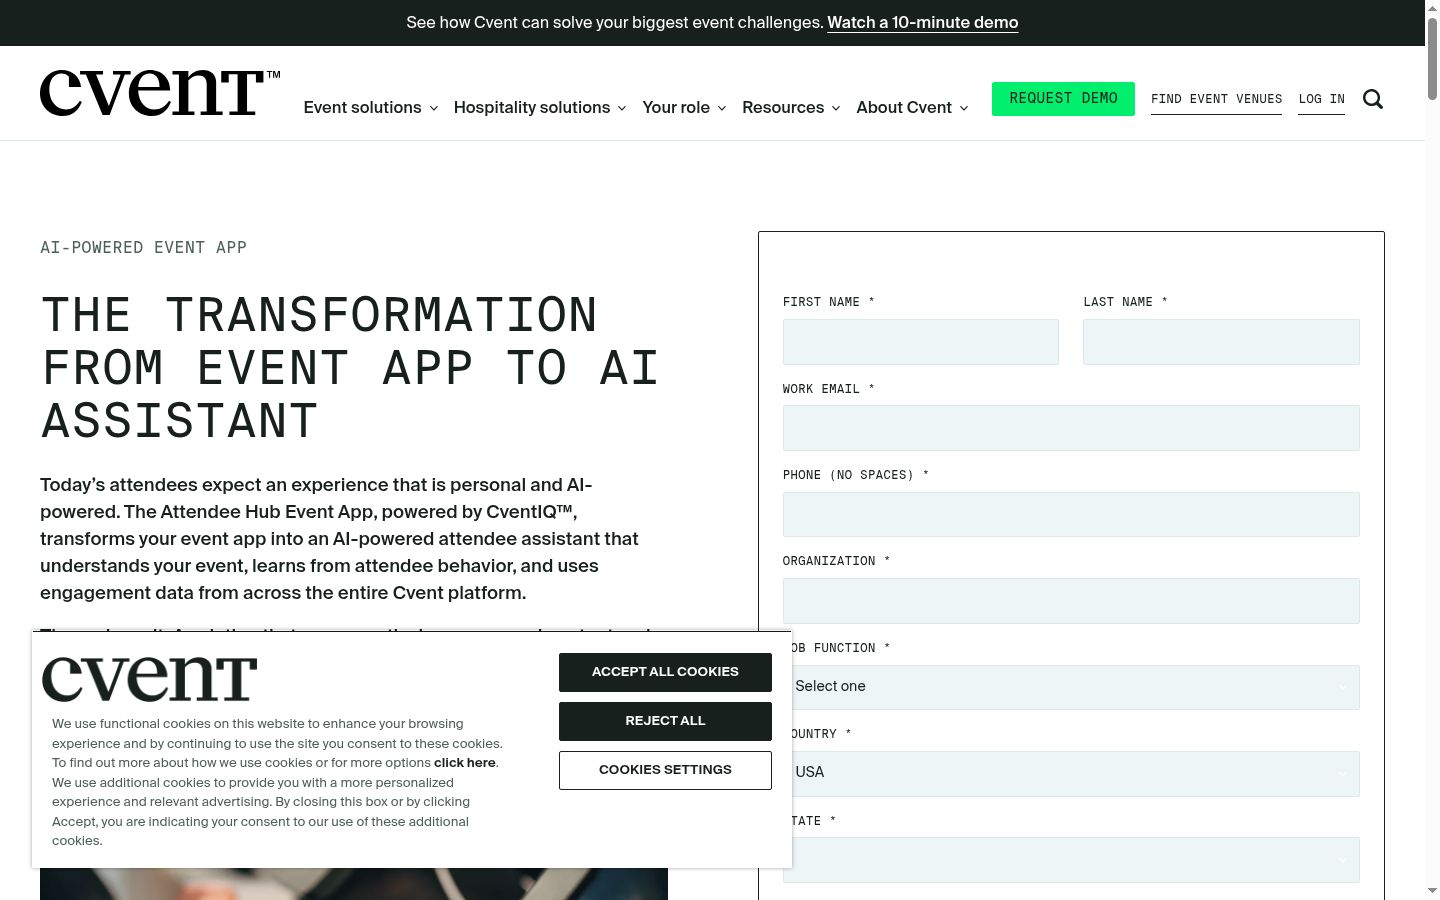The image size is (1440, 900).
Task: Click the Phone (no spaces) field
Action: pos(1071,514)
